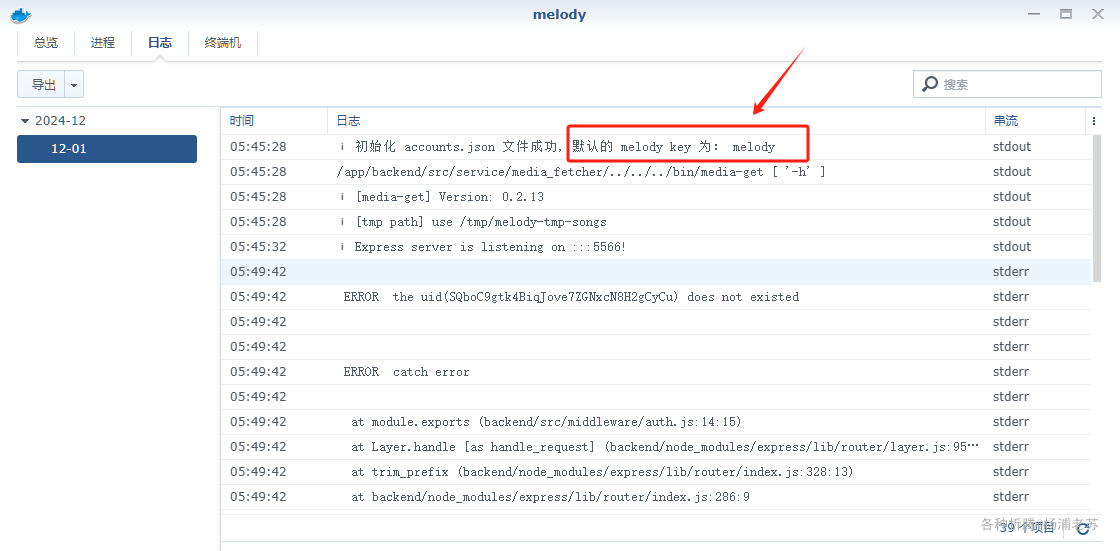Sort by the 串流 column header
Image resolution: width=1120 pixels, height=551 pixels.
[x=1035, y=121]
